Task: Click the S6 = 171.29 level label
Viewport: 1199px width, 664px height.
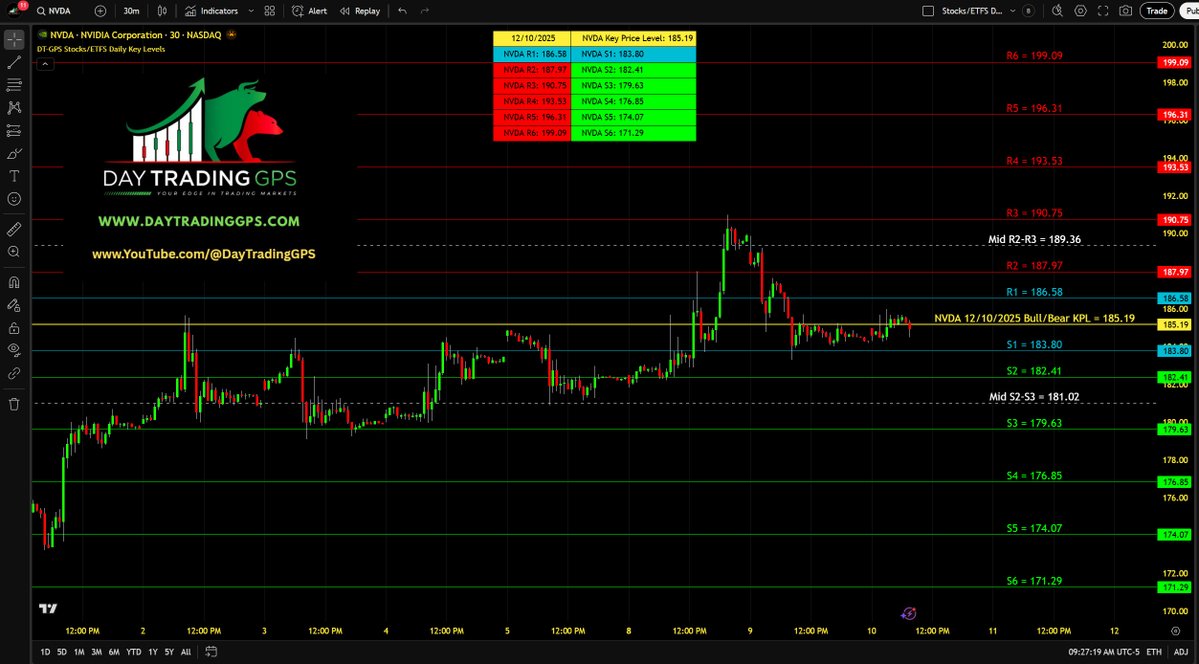Action: pos(1034,581)
